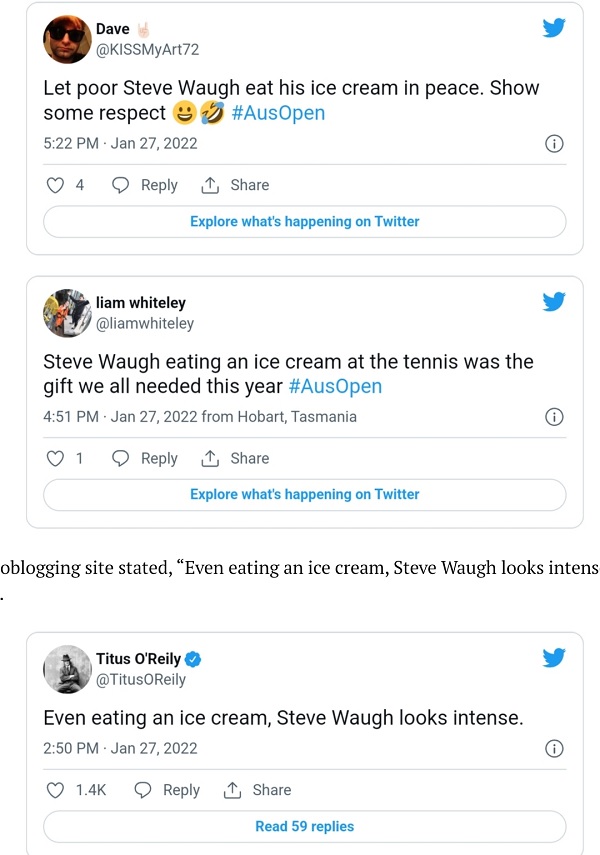The height and width of the screenshot is (855, 600).
Task: Open Read 59 replies button
Action: 305,827
